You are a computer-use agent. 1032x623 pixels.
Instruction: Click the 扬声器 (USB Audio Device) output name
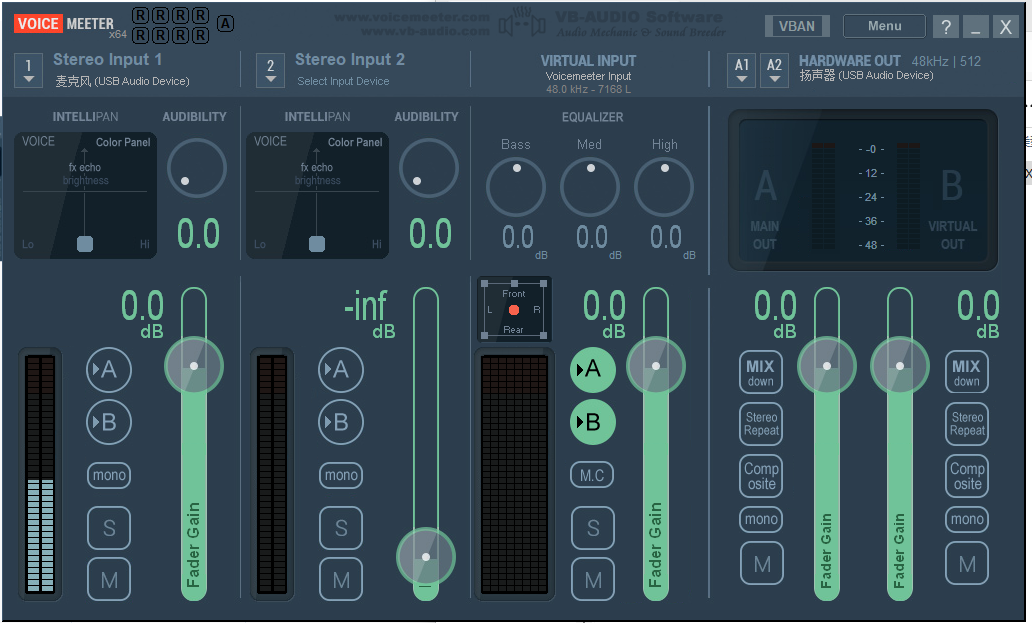pyautogui.click(x=866, y=75)
